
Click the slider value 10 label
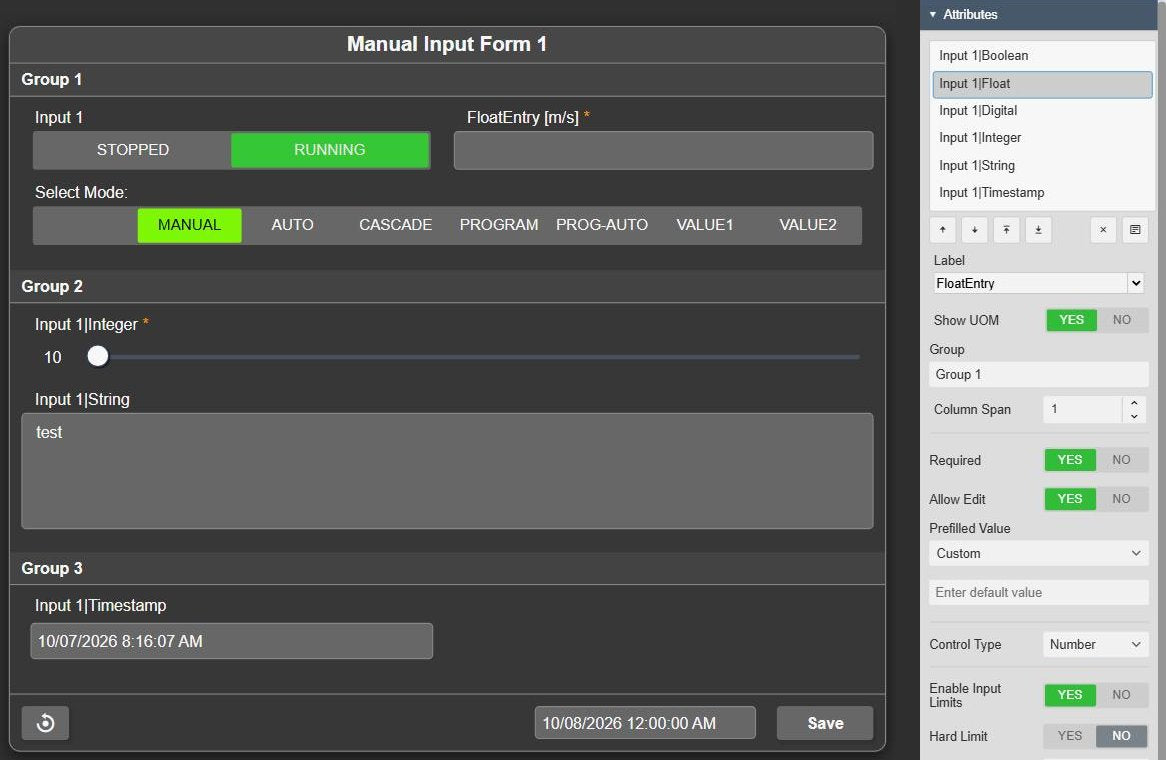tap(53, 358)
